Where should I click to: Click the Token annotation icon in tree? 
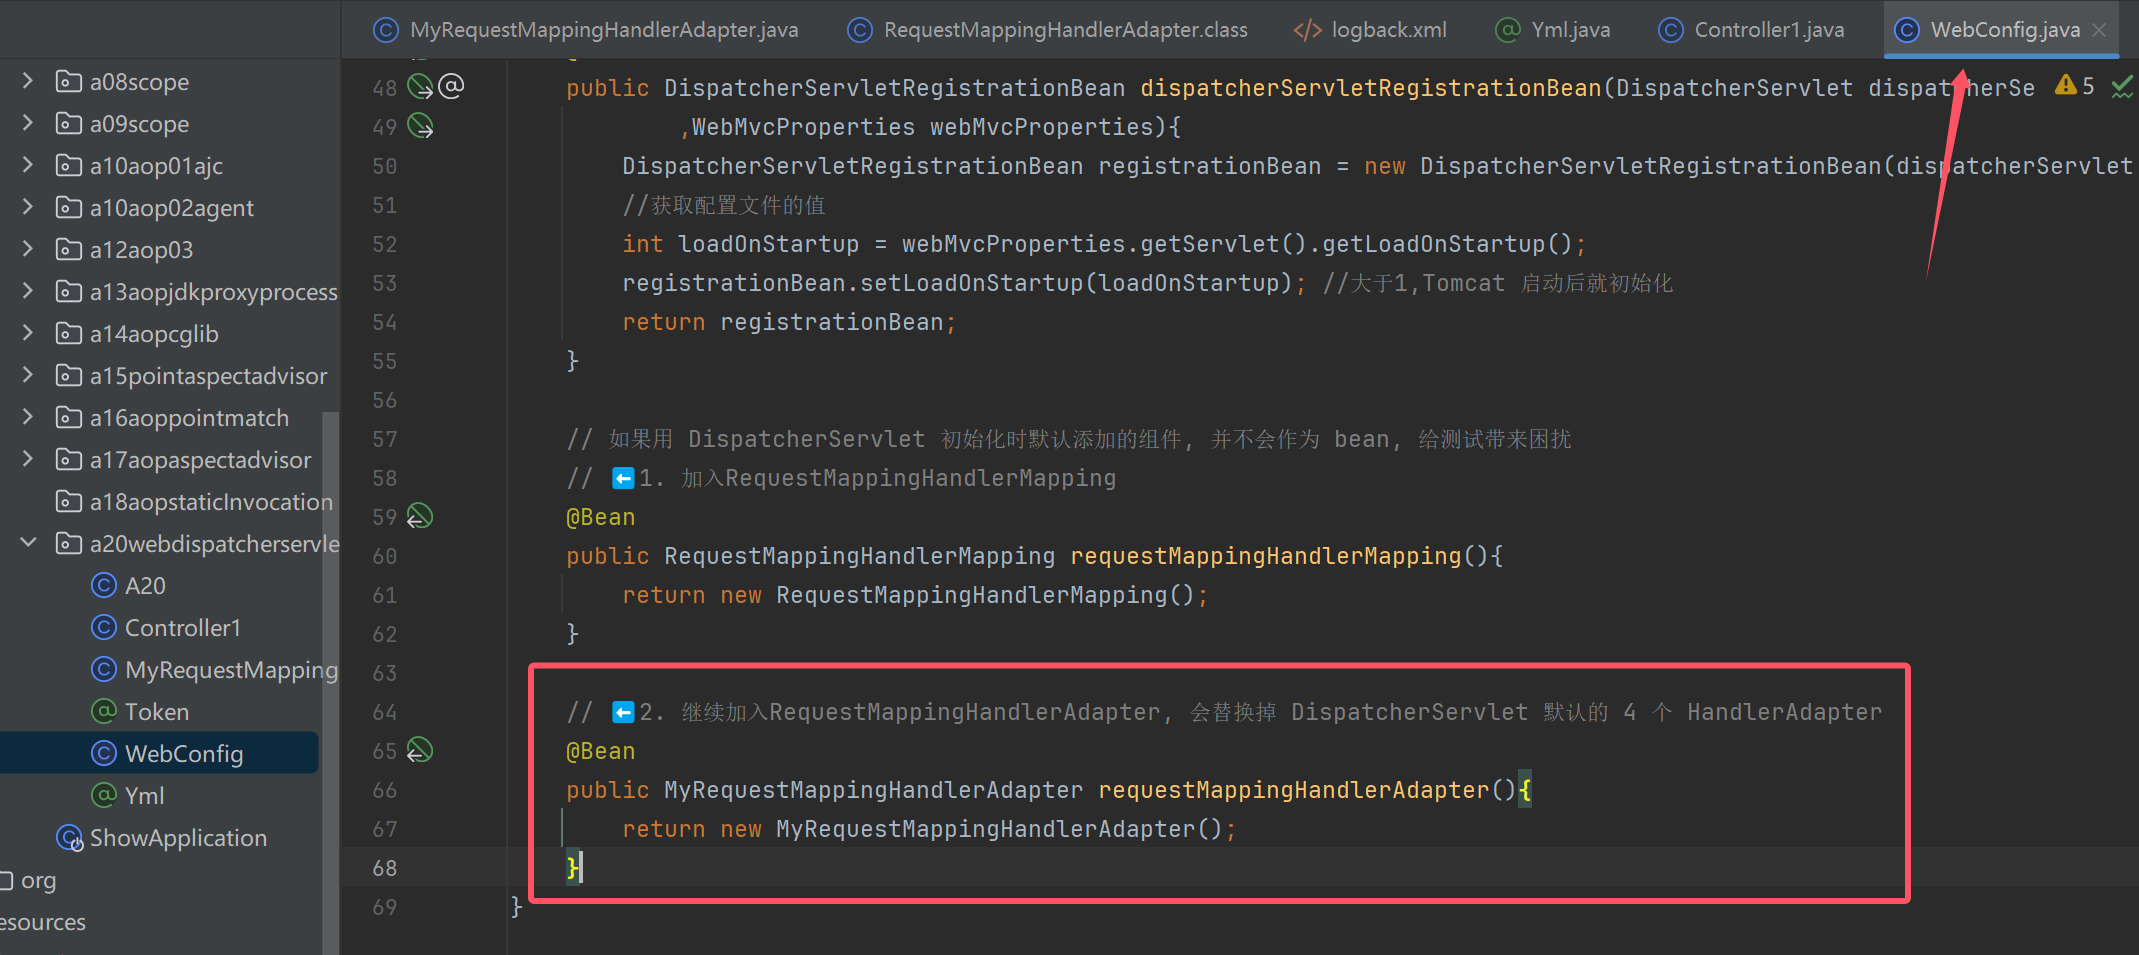[x=104, y=711]
